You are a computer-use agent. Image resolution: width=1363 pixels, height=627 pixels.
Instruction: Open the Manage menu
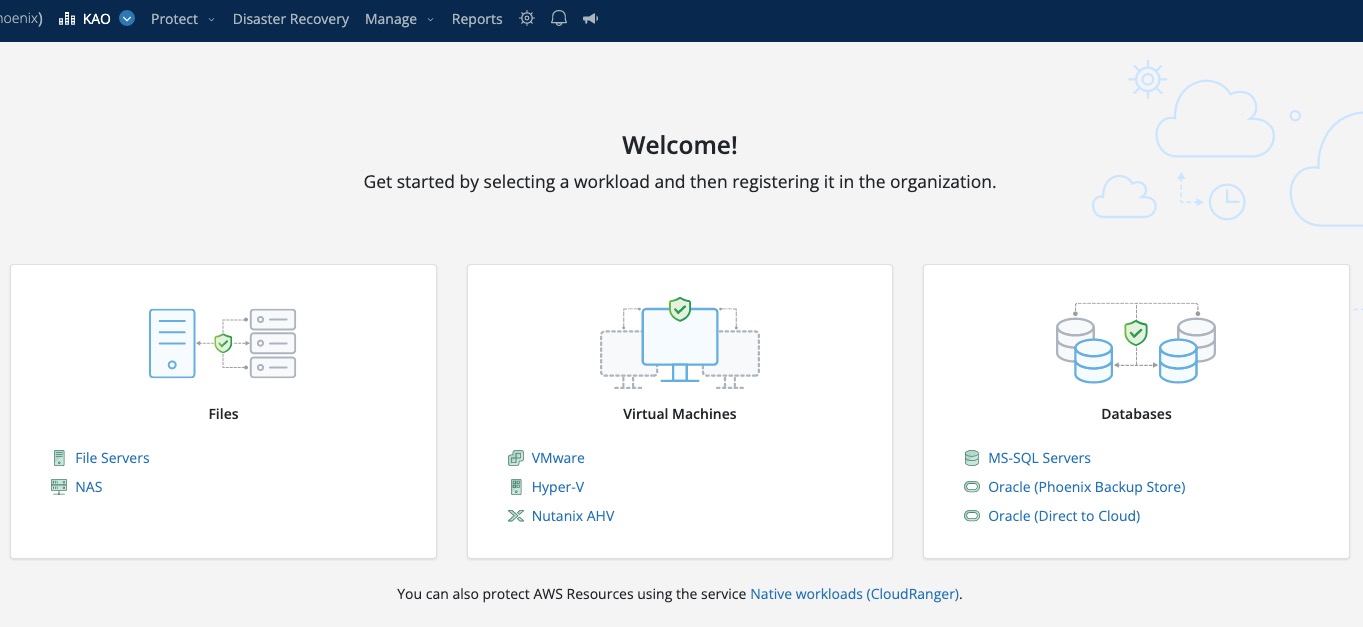click(391, 19)
